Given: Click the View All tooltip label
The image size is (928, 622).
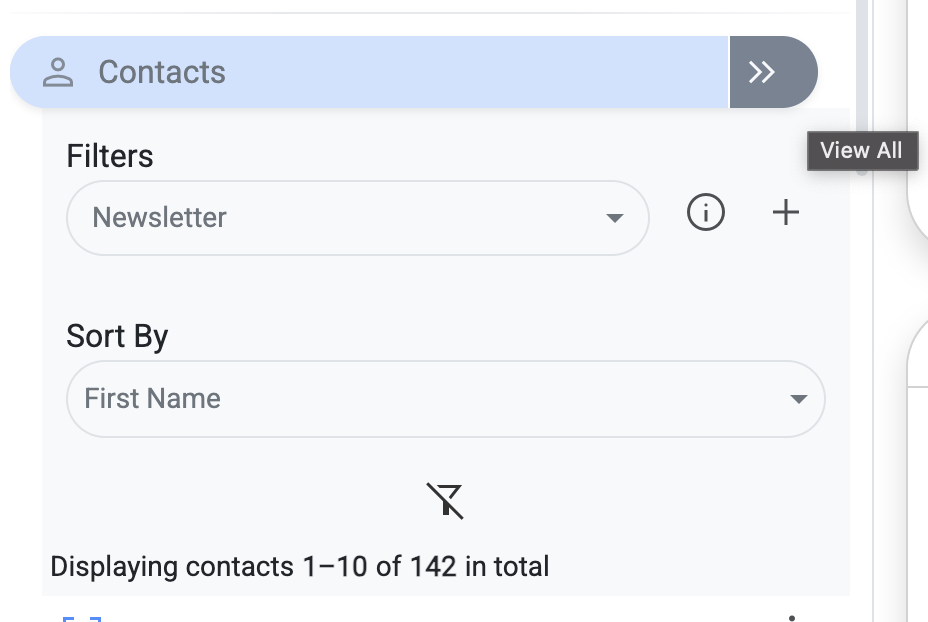Looking at the screenshot, I should click(861, 151).
